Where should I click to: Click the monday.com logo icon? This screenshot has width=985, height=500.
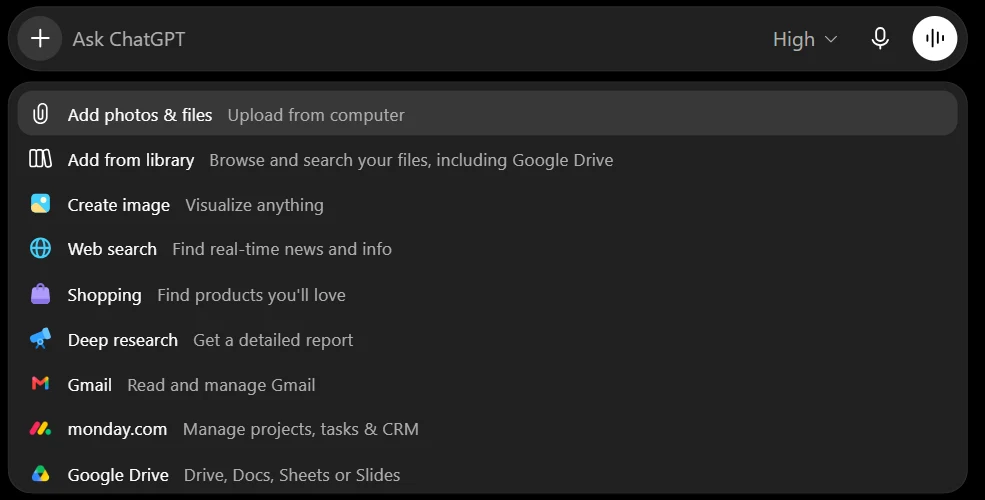pos(40,429)
